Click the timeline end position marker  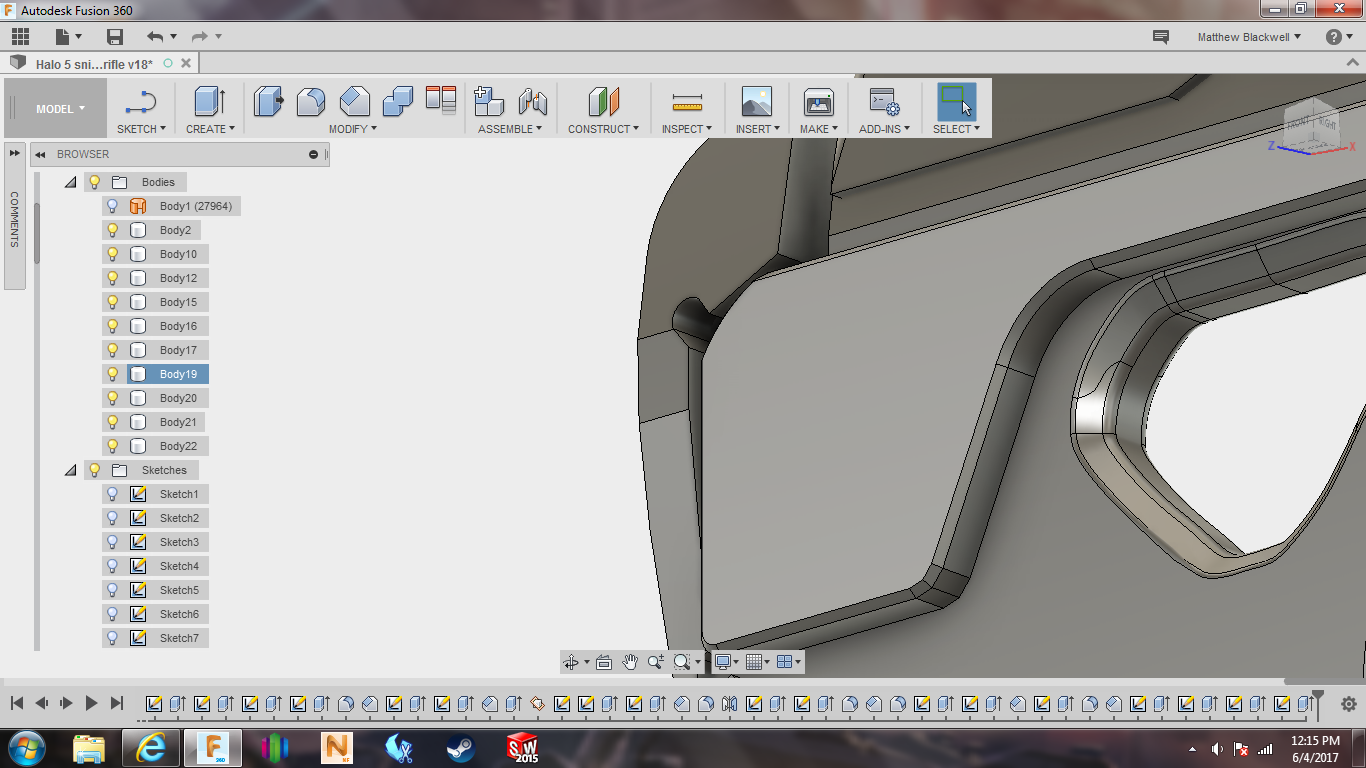1318,703
